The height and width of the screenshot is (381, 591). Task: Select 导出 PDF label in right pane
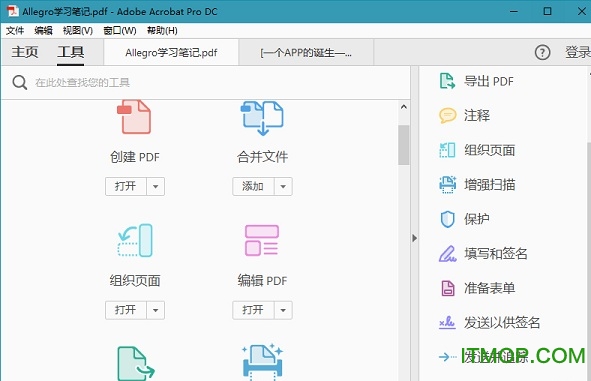point(489,81)
